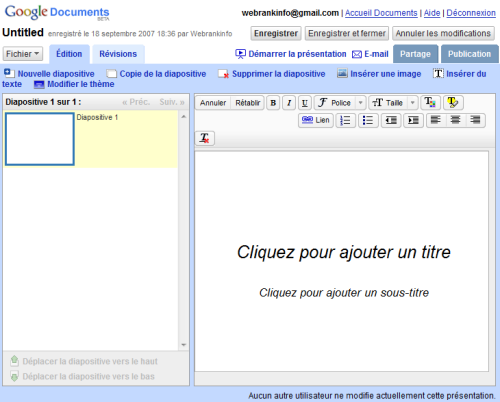Click the « Préc. previous slide link
Viewport: 500px width, 402px height.
tap(136, 102)
